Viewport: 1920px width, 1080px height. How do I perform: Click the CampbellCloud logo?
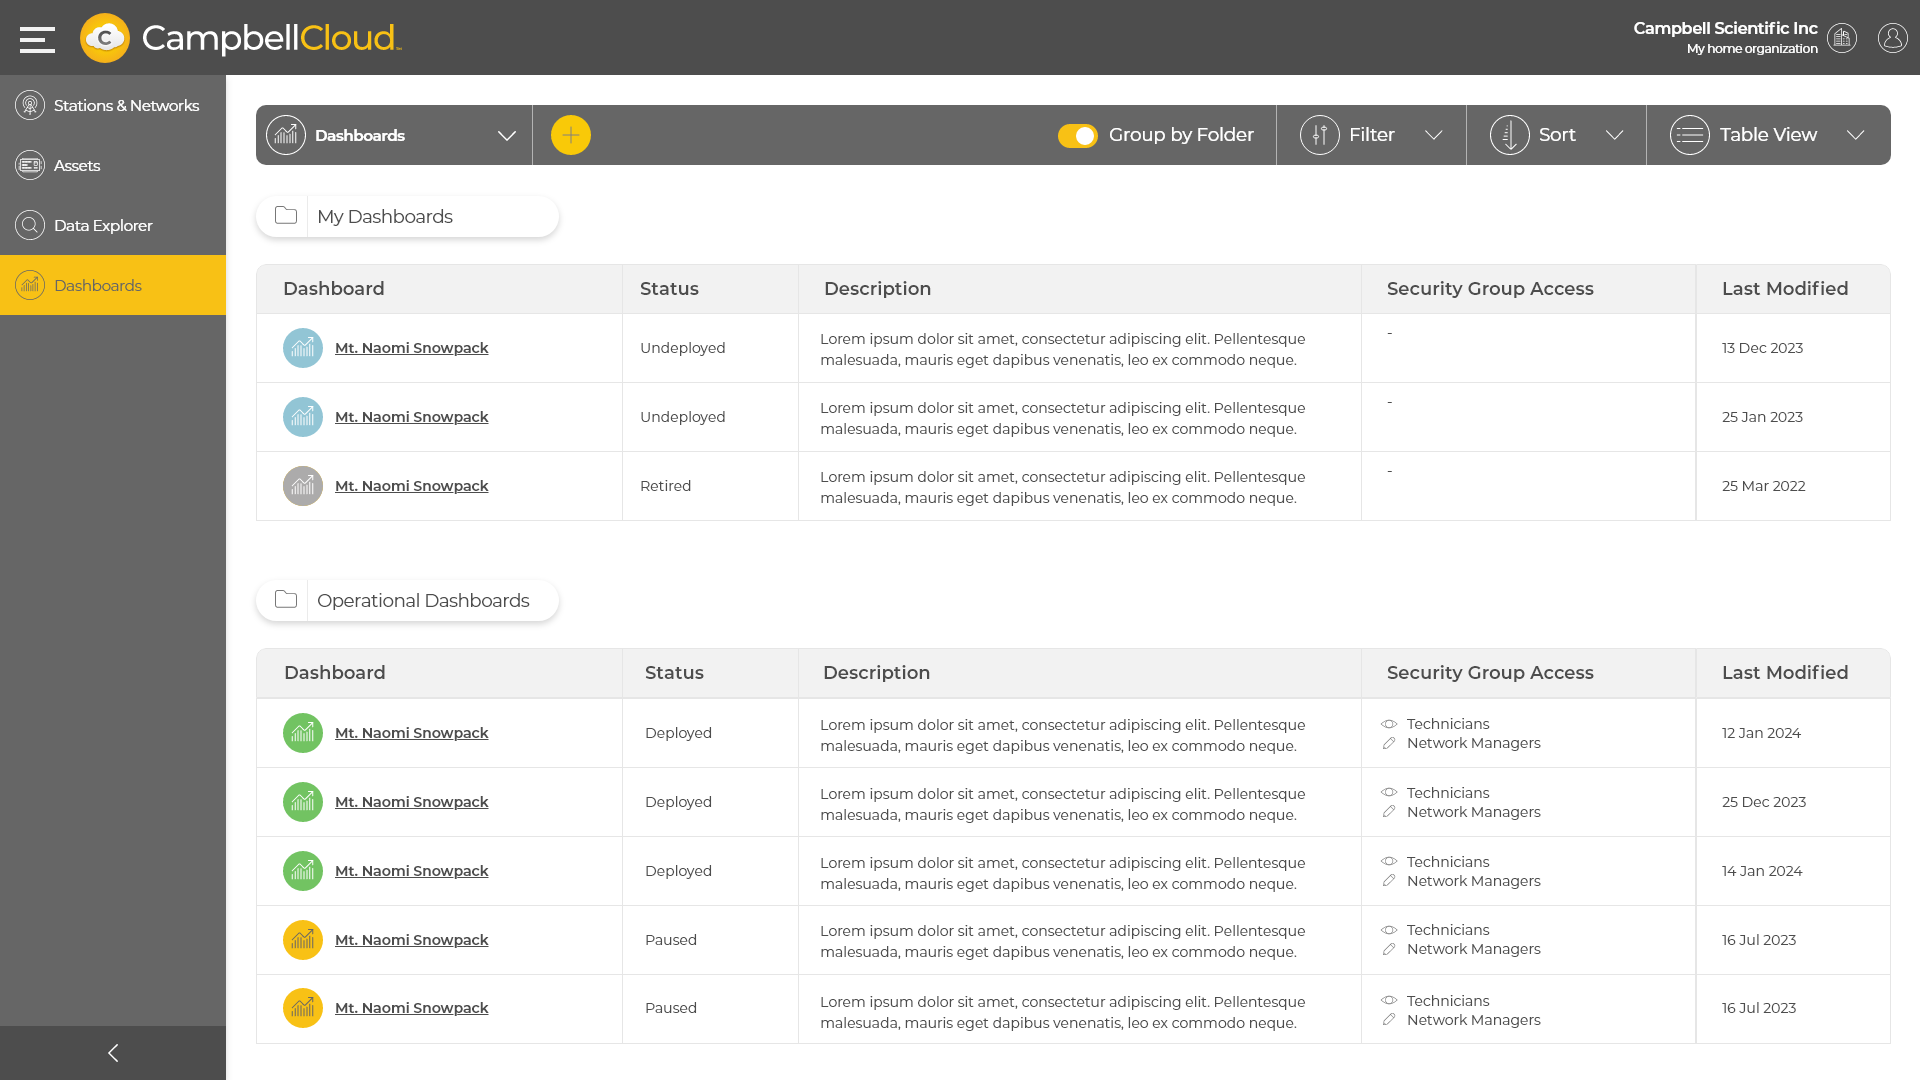click(238, 38)
